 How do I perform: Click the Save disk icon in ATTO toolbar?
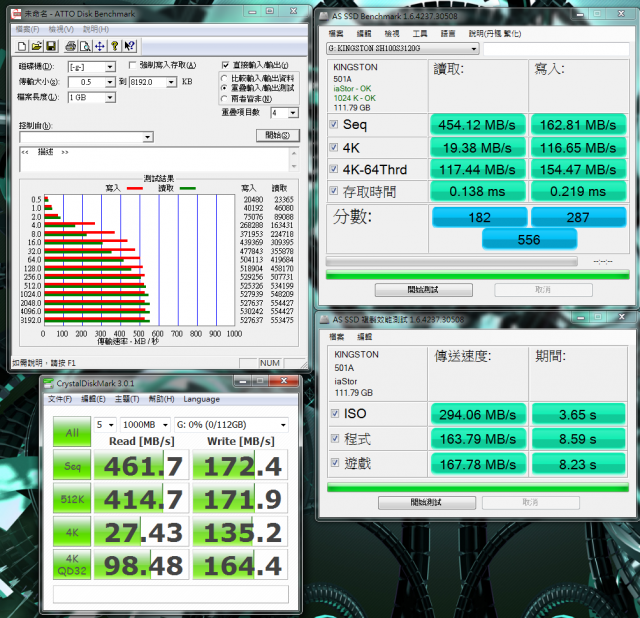coord(51,46)
